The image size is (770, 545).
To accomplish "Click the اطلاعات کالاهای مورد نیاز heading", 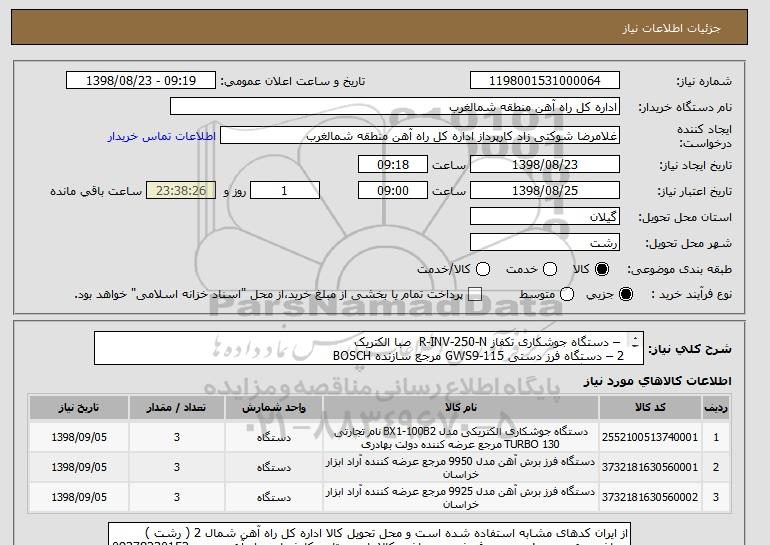I will click(658, 381).
